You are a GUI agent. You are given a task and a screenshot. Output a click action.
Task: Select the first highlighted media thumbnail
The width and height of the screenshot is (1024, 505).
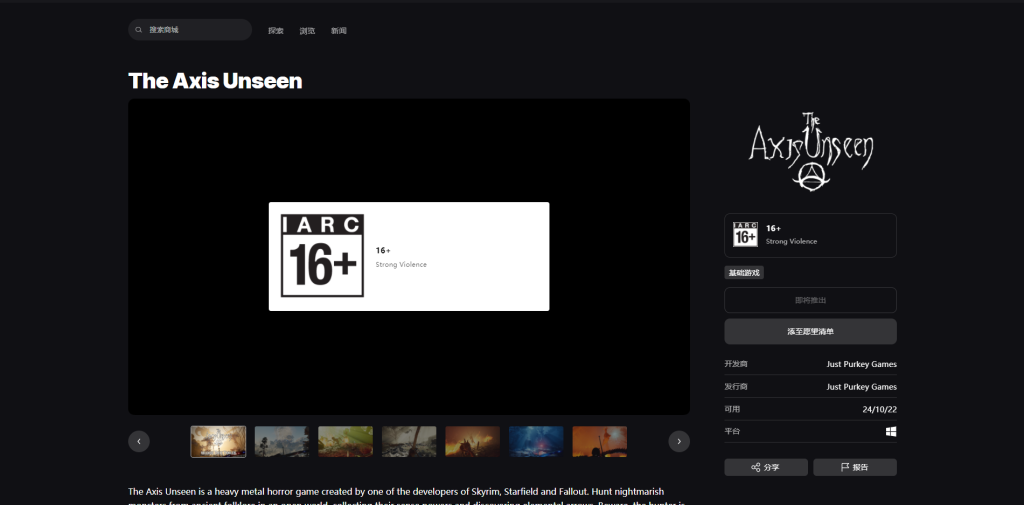[218, 442]
